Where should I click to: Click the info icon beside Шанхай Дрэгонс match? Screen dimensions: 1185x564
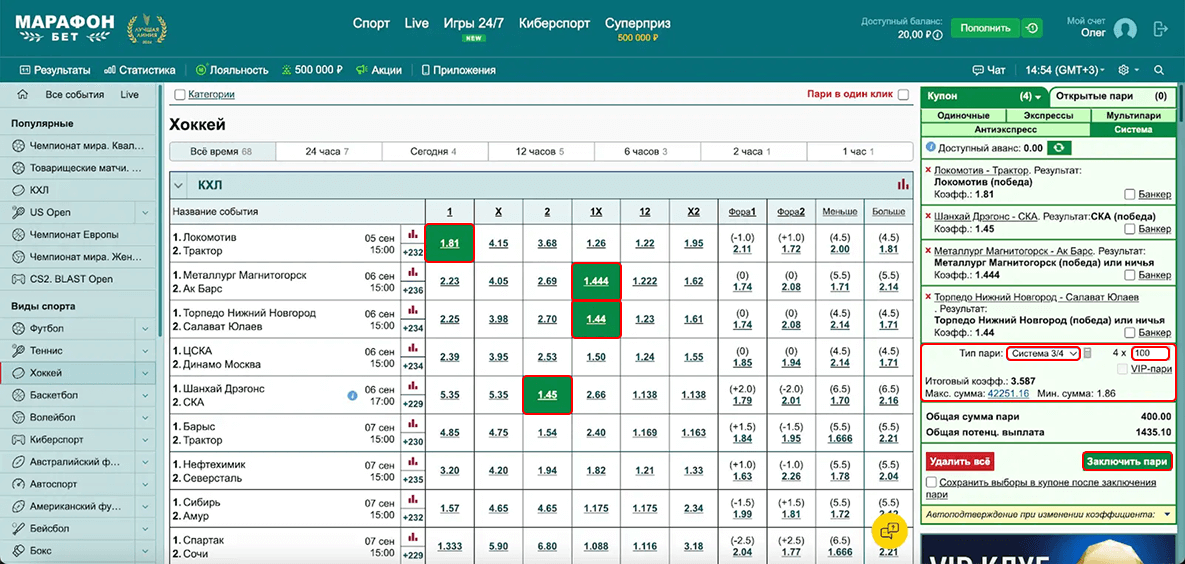pos(352,395)
